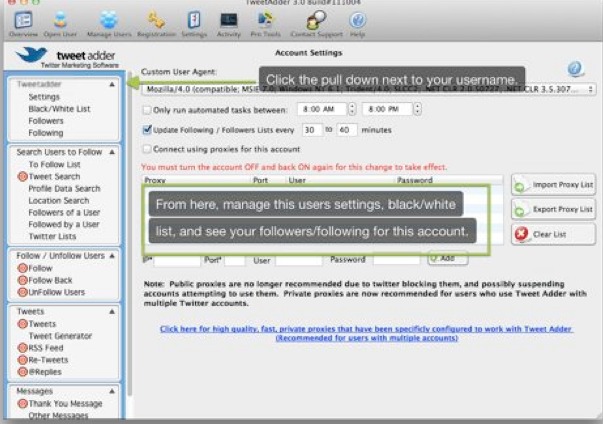The width and height of the screenshot is (603, 424).
Task: Click the Proxy column header
Action: point(195,180)
